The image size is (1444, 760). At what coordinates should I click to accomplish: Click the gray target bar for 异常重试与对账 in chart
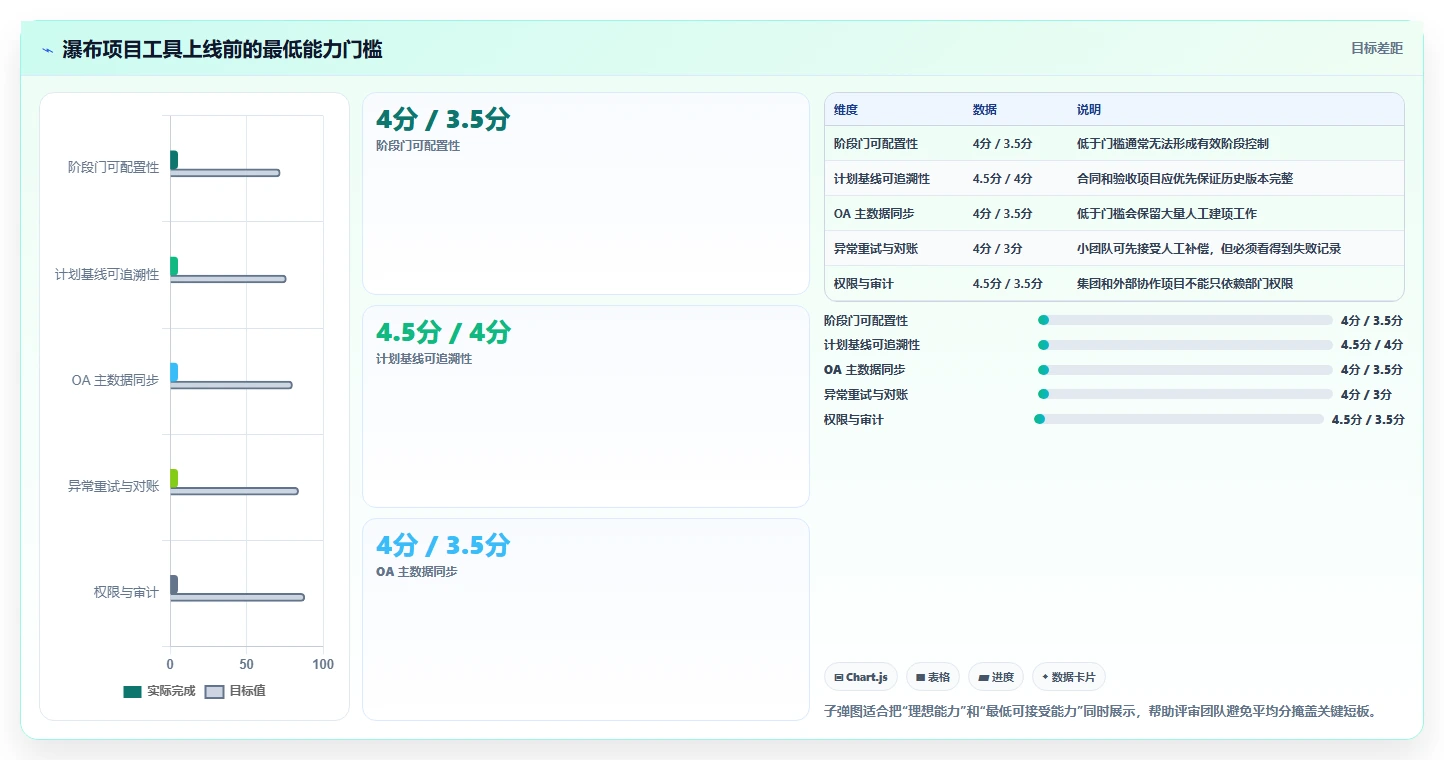point(234,491)
